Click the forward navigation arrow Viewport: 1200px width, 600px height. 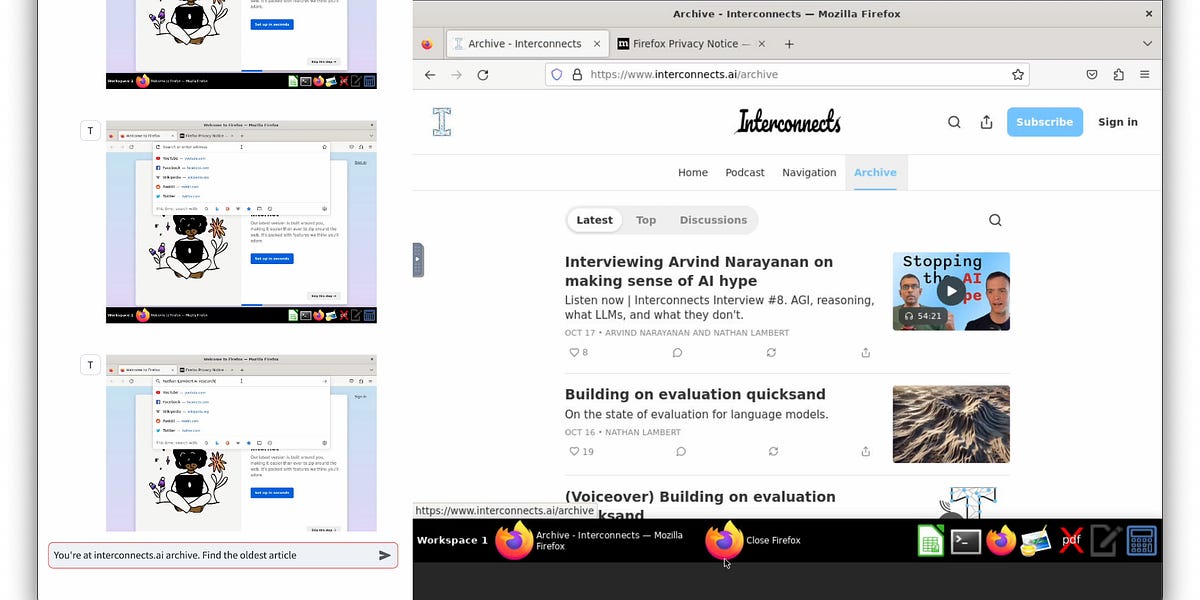coord(456,75)
